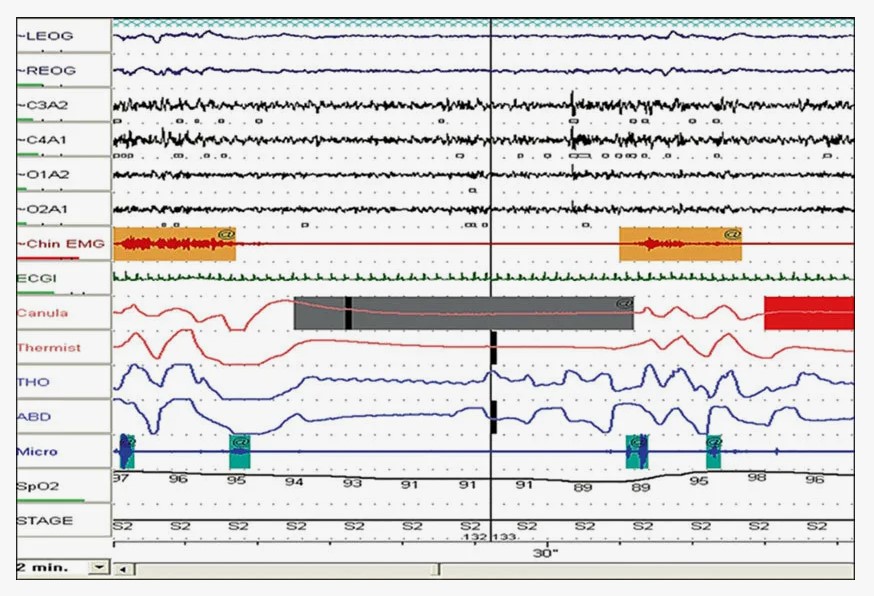Click the second teal Micro snore marker

(x=239, y=452)
